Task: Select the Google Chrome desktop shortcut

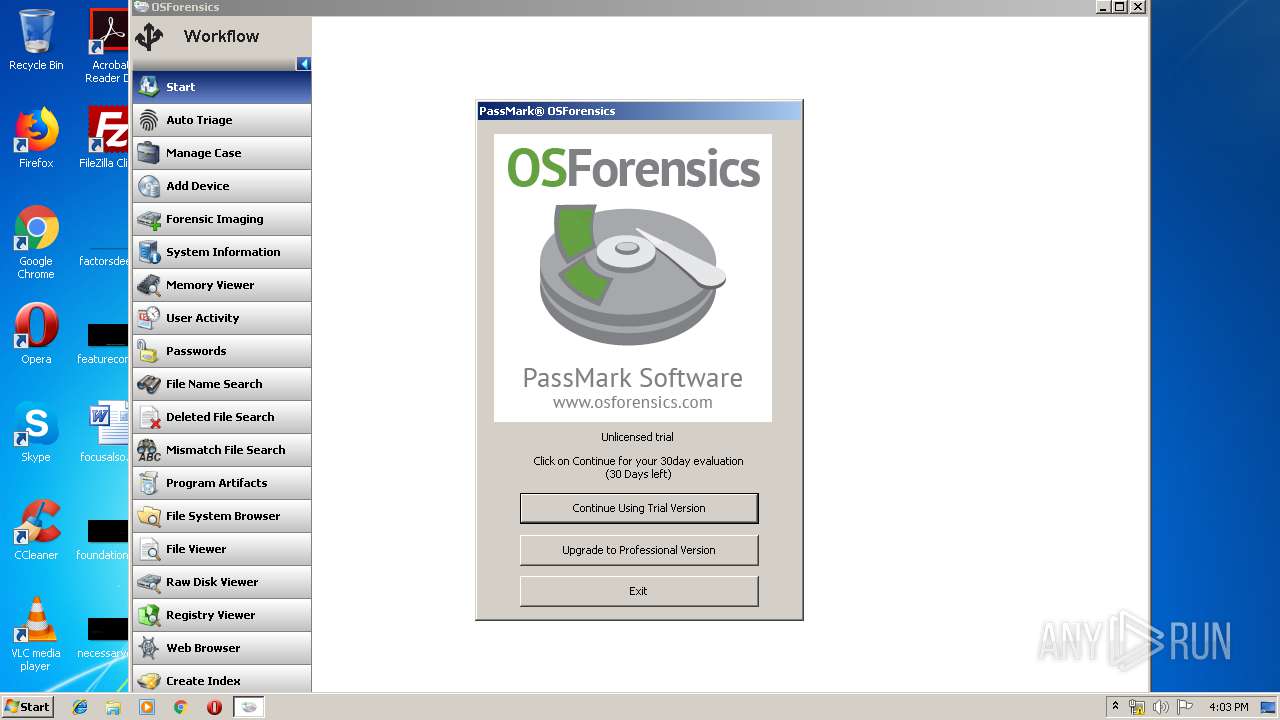Action: point(36,243)
